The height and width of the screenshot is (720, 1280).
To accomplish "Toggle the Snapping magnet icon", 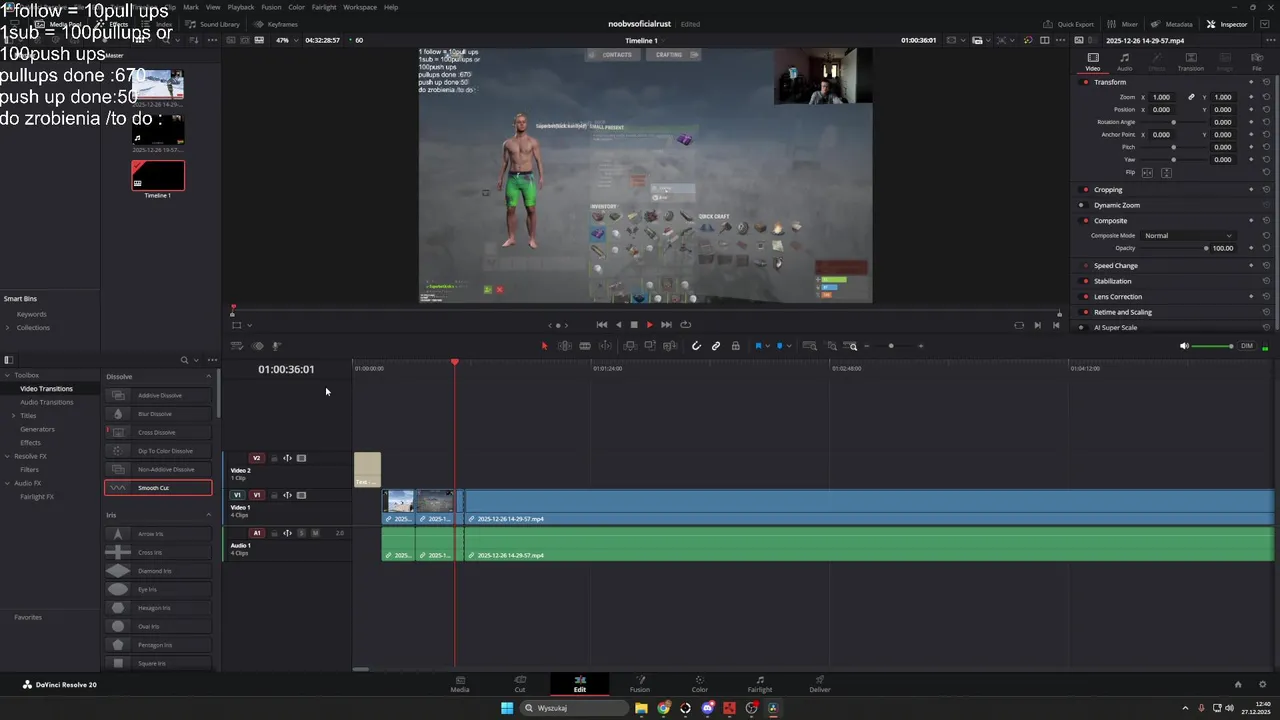I will (696, 346).
